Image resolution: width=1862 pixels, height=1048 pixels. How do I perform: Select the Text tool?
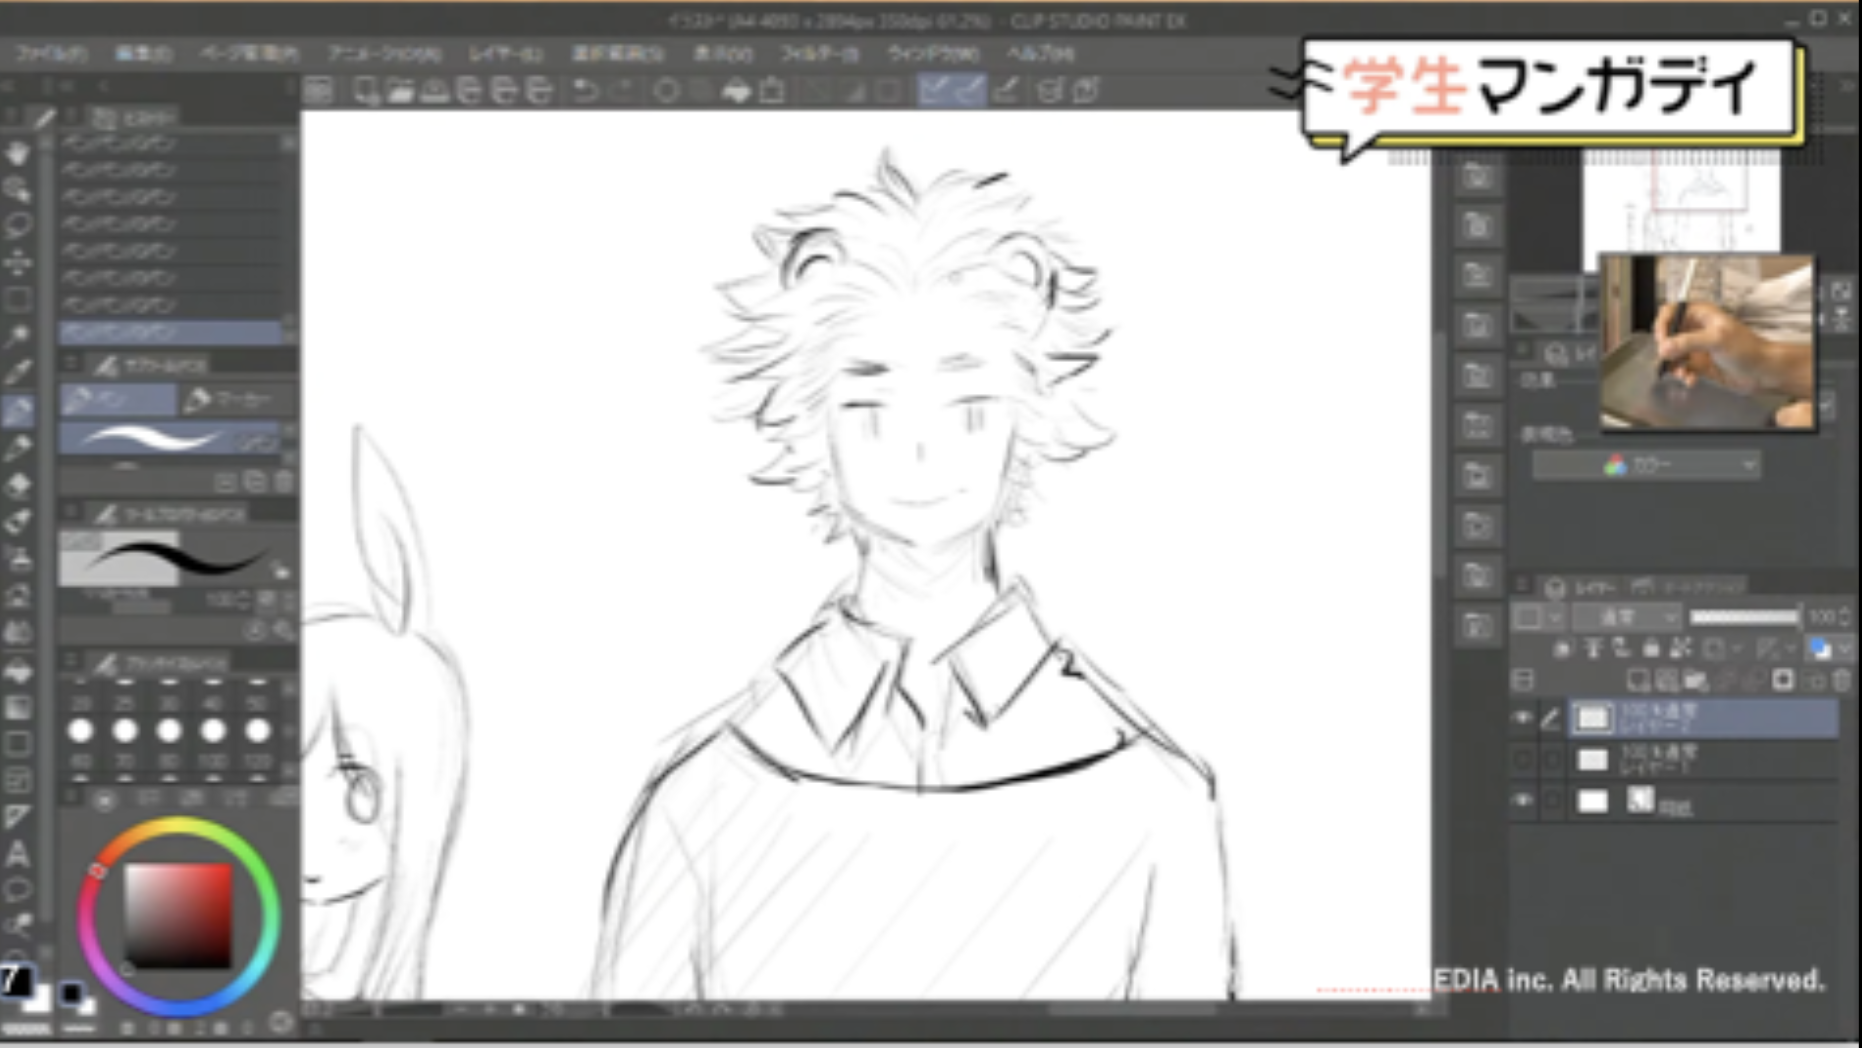pos(18,853)
